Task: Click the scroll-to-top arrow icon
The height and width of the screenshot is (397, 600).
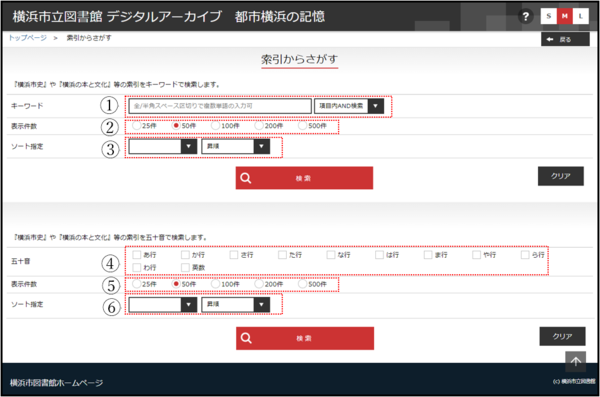Action: click(x=576, y=361)
